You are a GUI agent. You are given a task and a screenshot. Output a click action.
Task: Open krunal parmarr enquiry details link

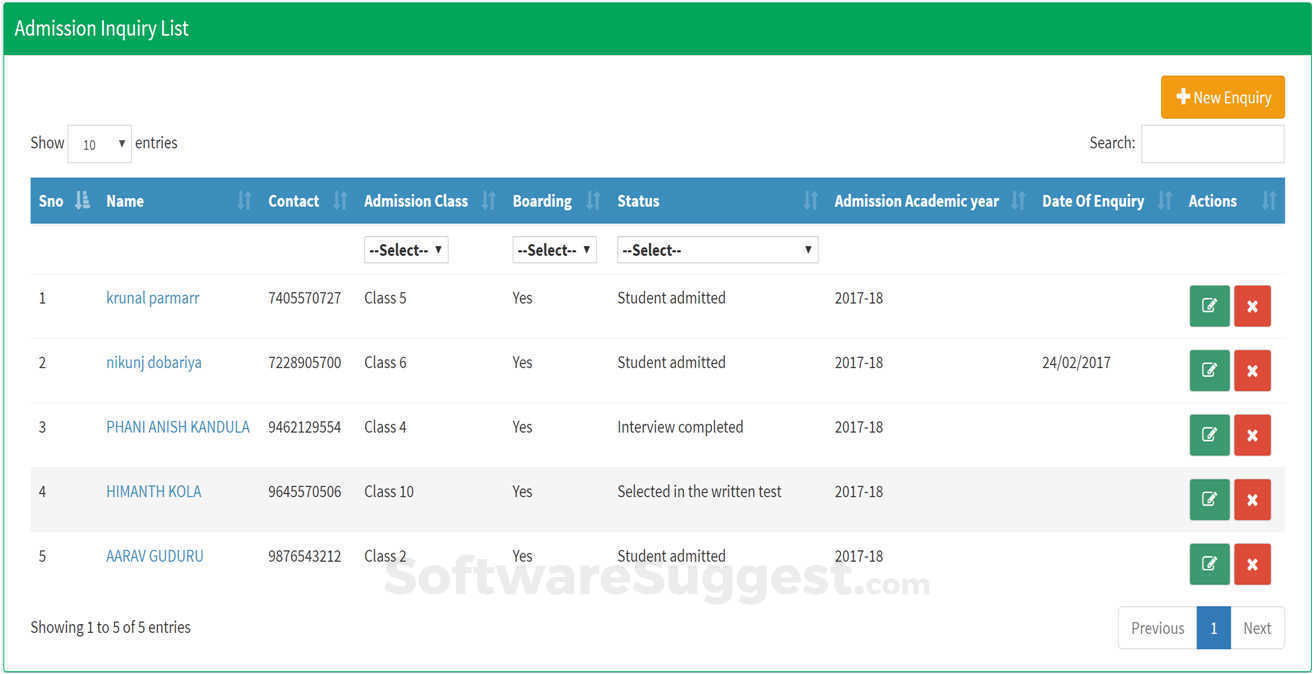[x=152, y=298]
